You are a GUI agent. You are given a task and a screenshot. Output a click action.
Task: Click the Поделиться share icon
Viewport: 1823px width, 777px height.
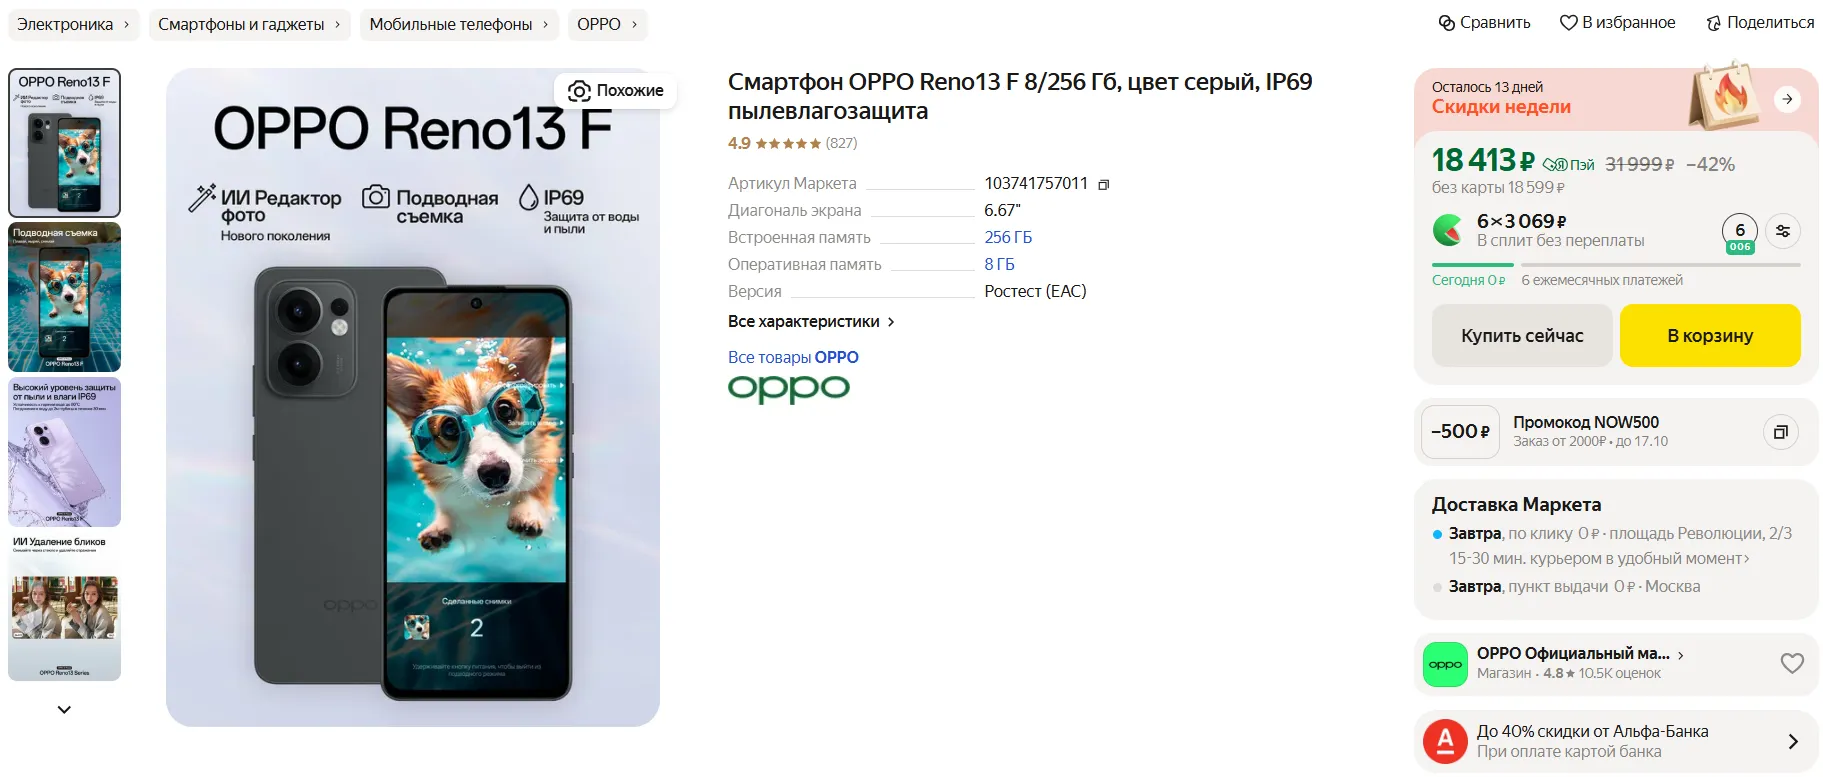(1713, 23)
